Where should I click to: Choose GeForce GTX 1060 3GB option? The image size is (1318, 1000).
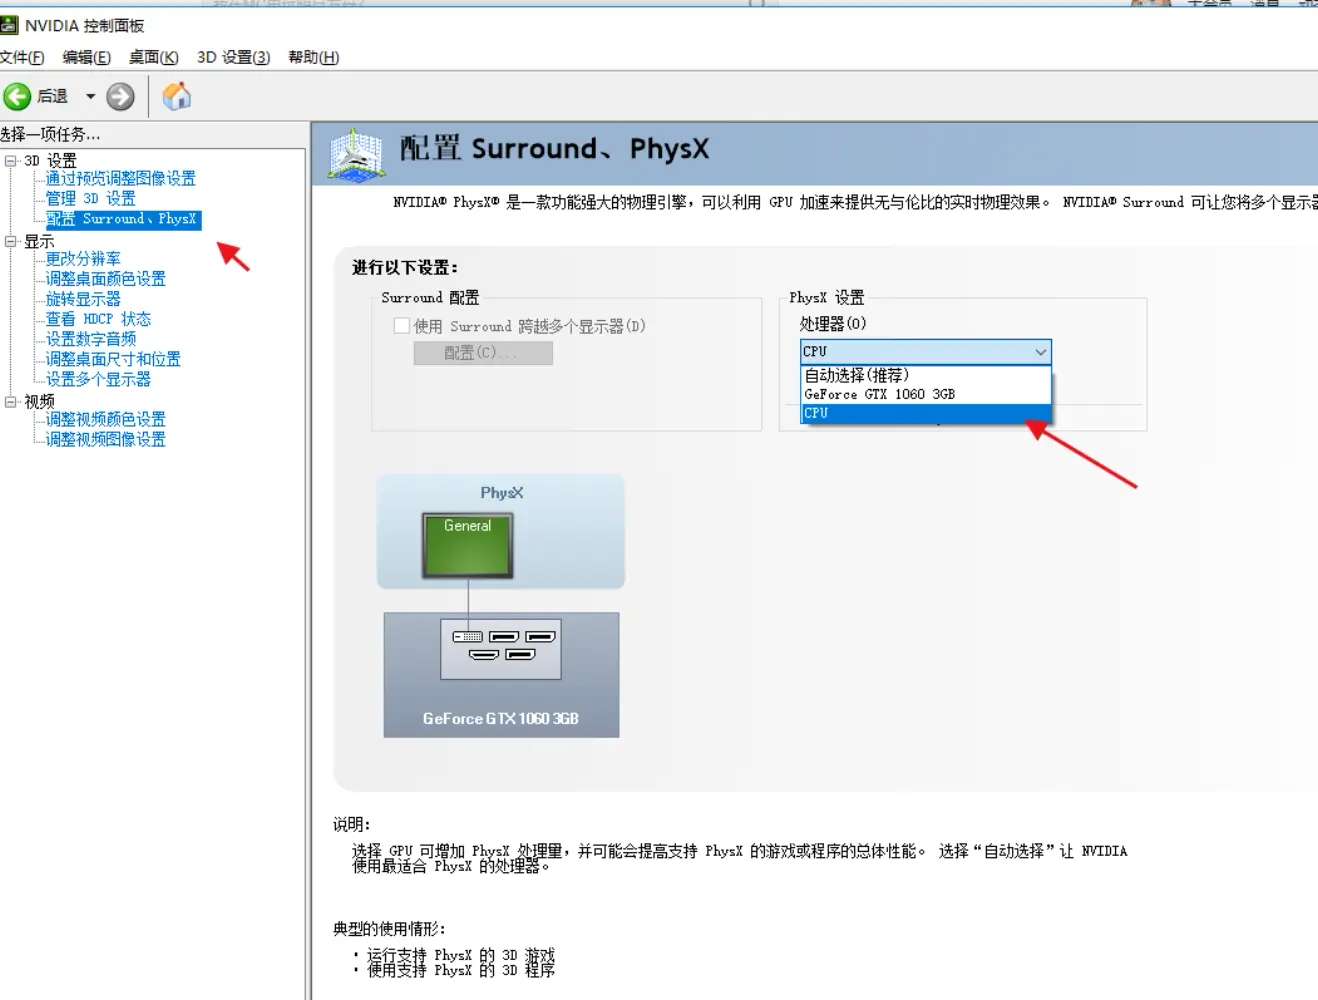coord(926,394)
